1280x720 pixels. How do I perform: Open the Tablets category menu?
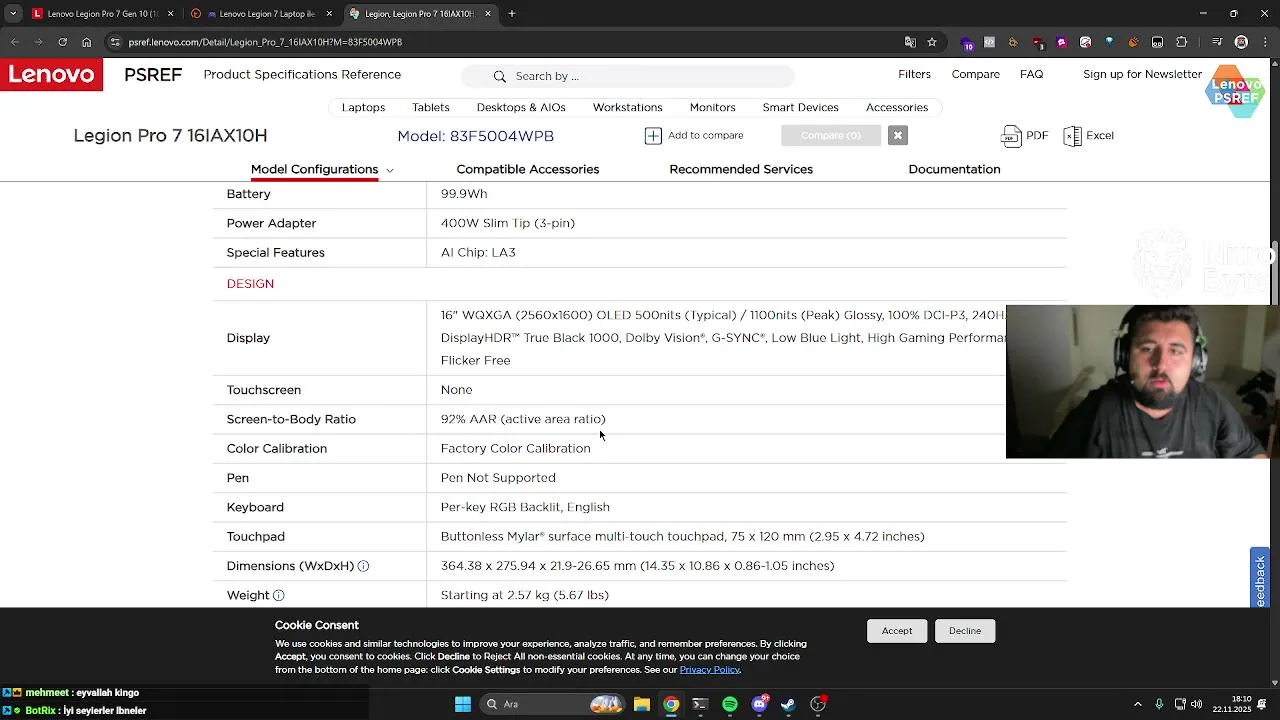431,107
